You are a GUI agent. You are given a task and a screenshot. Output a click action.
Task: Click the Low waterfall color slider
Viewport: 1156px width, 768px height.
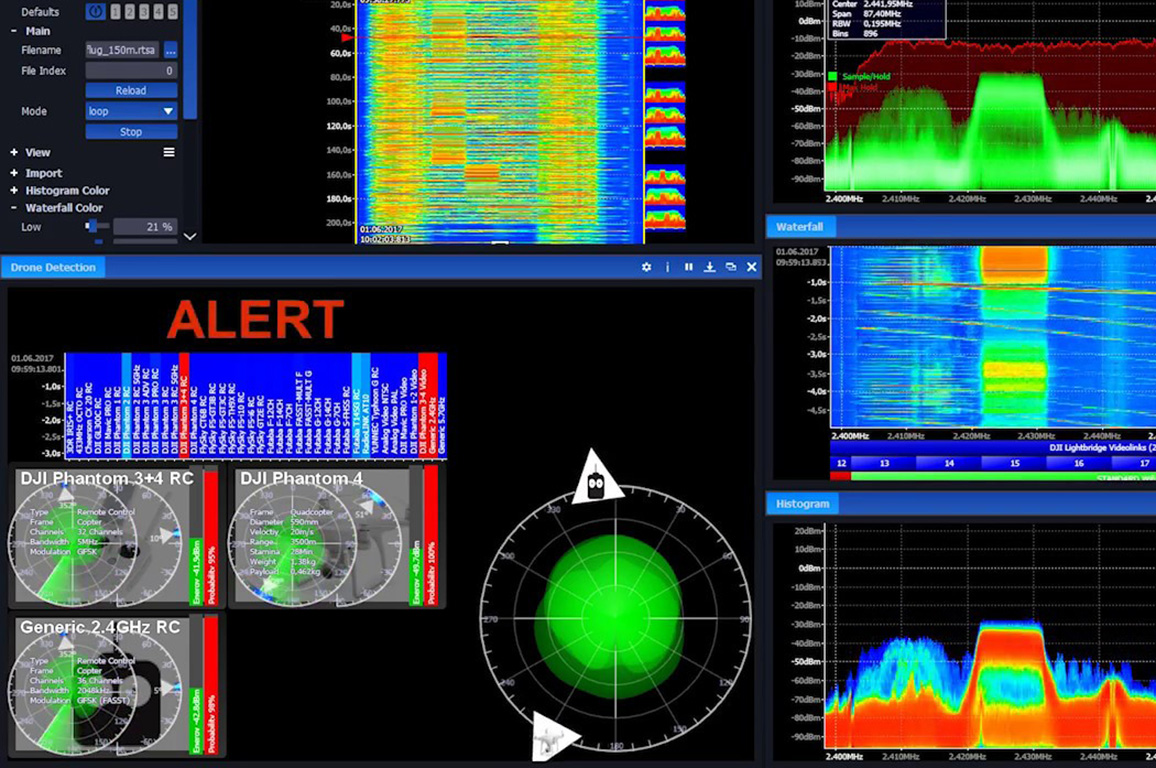point(97,226)
